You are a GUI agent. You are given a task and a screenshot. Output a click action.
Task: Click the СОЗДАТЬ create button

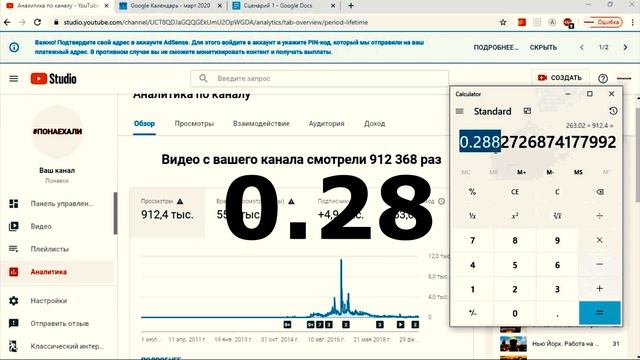(560, 78)
